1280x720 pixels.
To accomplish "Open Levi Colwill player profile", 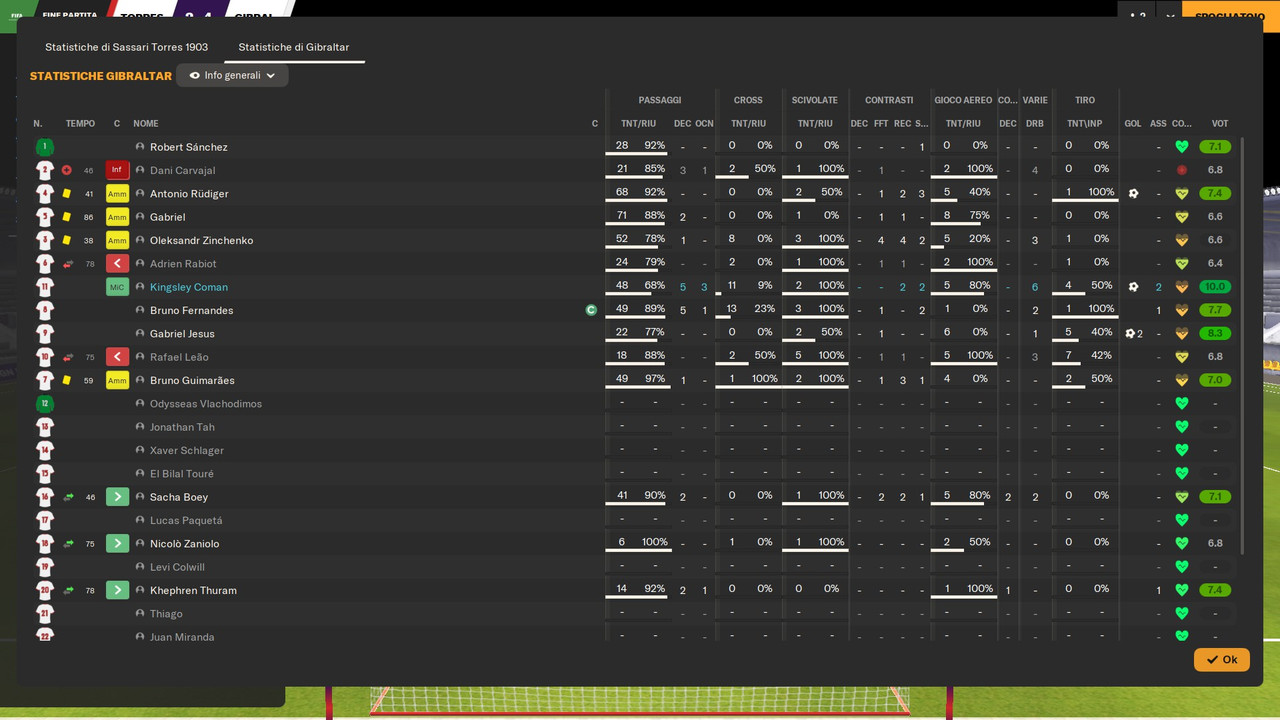I will pos(177,567).
